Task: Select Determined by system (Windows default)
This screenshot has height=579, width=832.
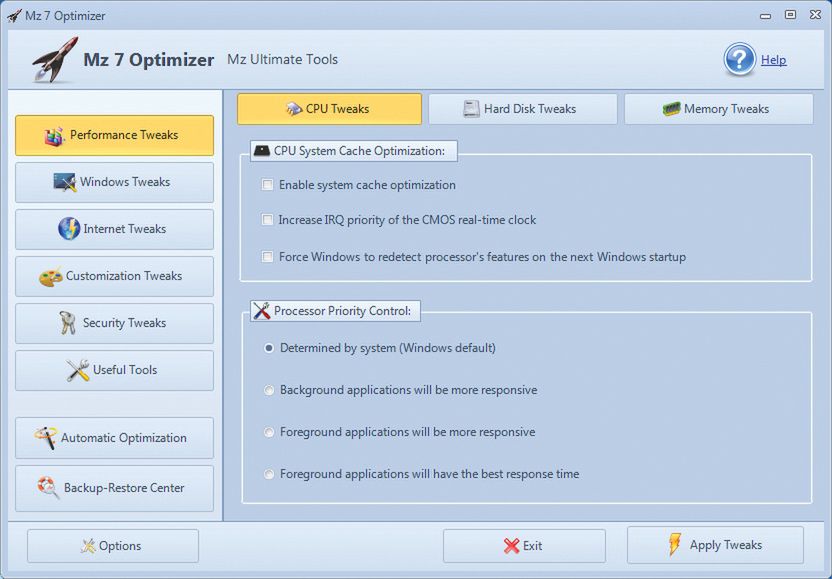Action: coord(269,348)
